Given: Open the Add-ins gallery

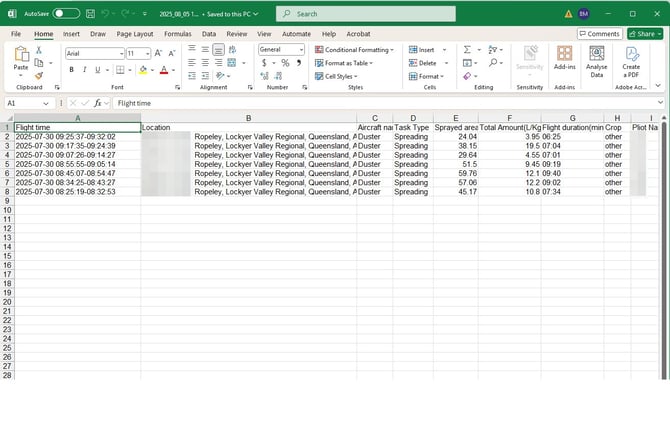Looking at the screenshot, I should (565, 59).
